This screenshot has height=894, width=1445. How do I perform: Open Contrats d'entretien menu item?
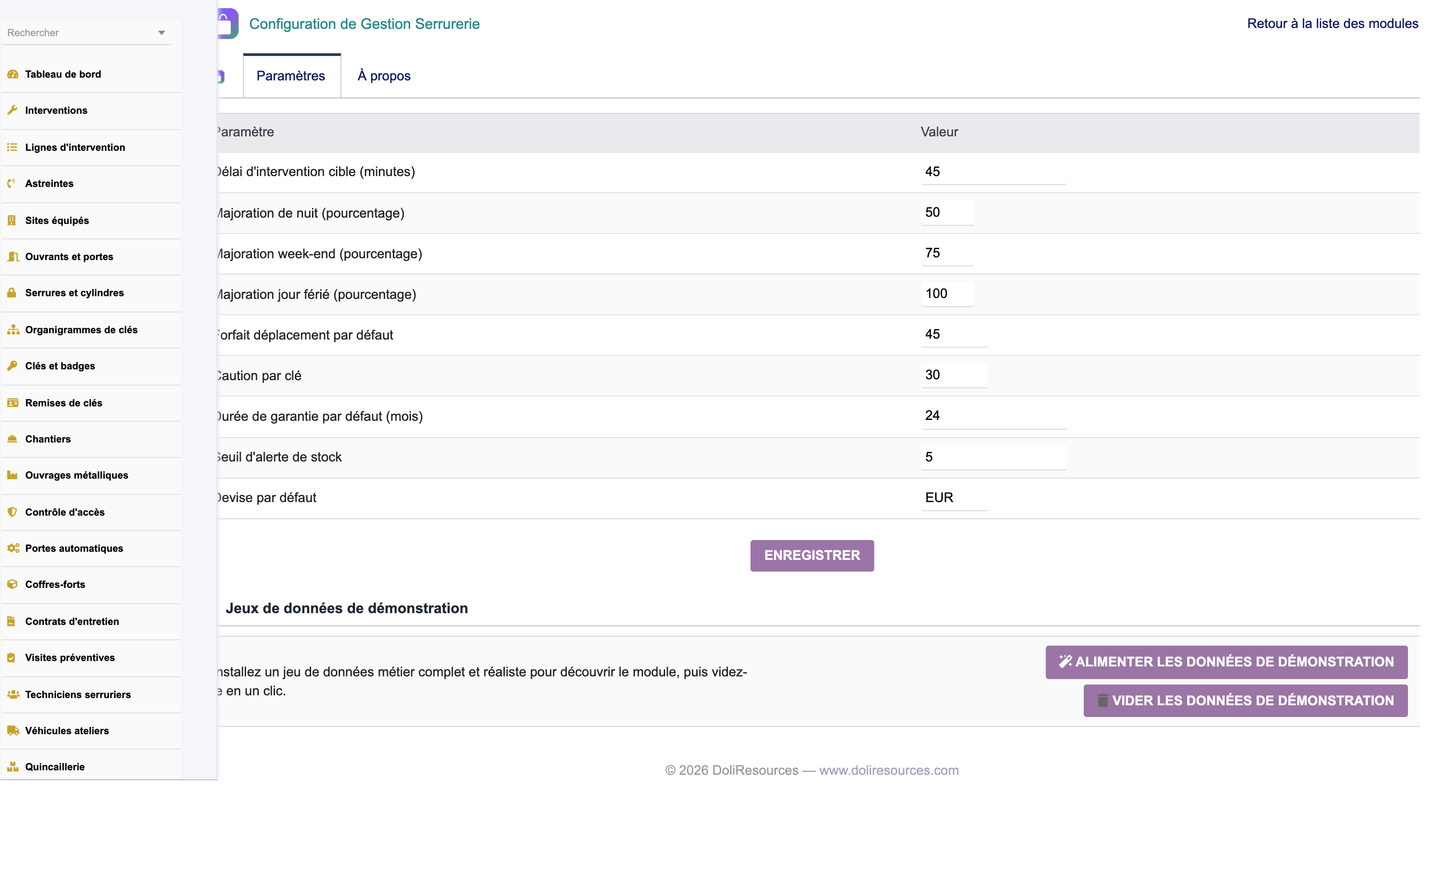[72, 621]
